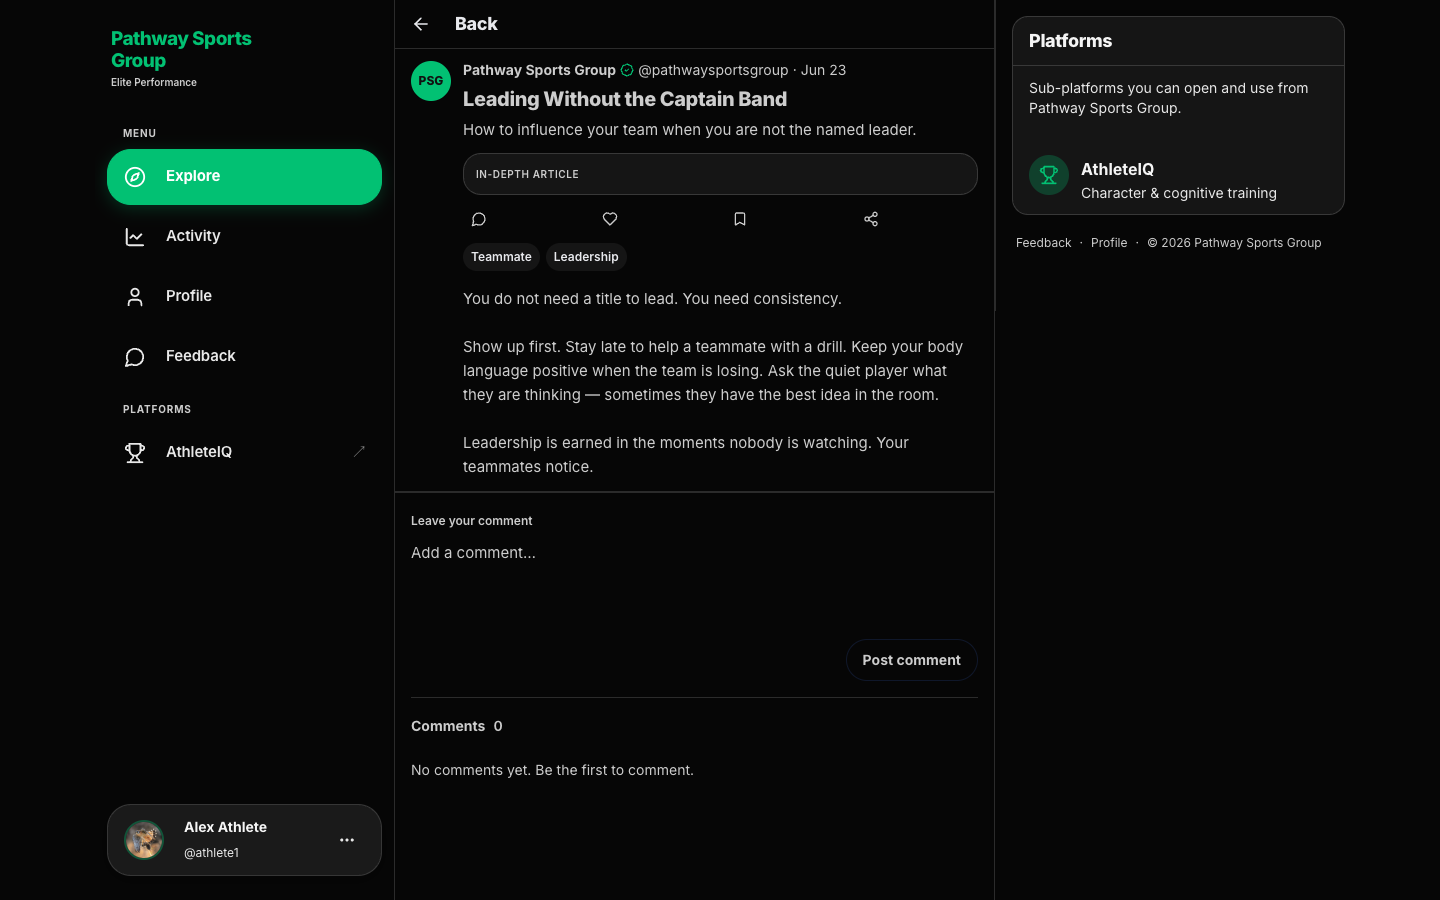The image size is (1440, 900).
Task: Click the Pathway Sports Group author name
Action: [539, 70]
